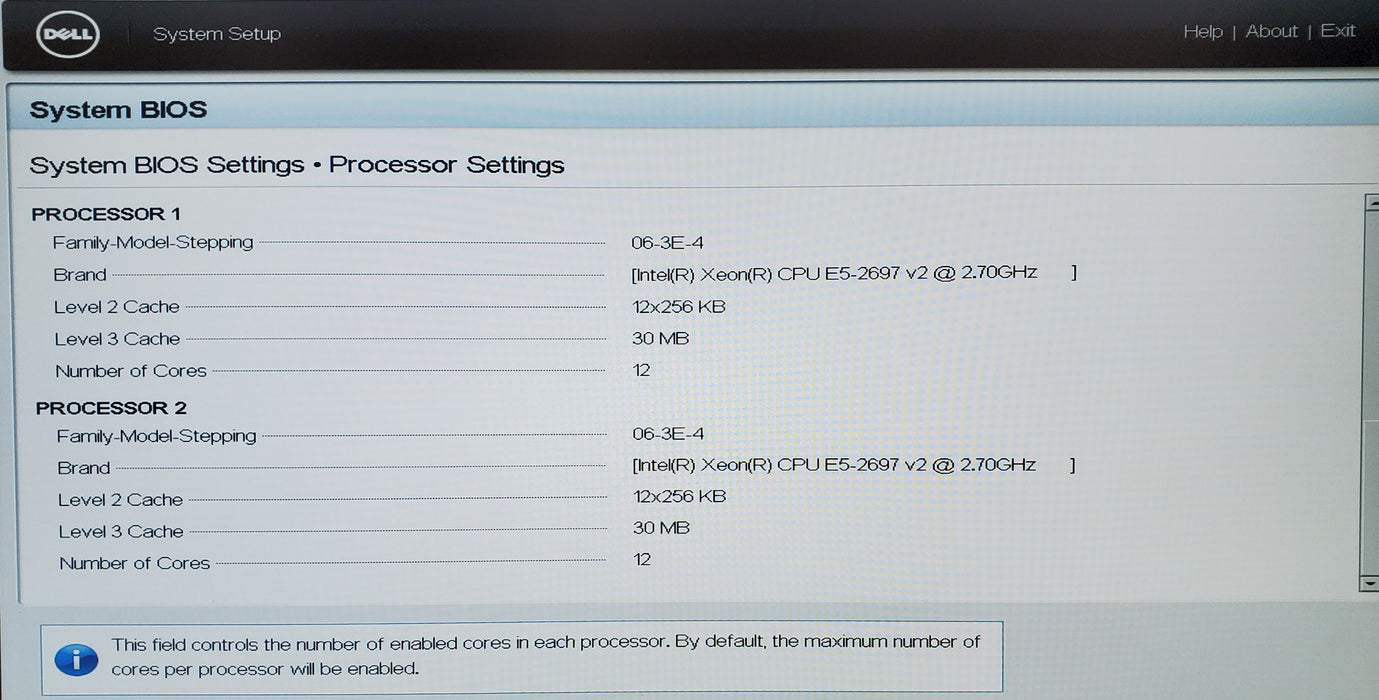Click Processor 1 core count 12
This screenshot has height=700, width=1379.
(641, 370)
